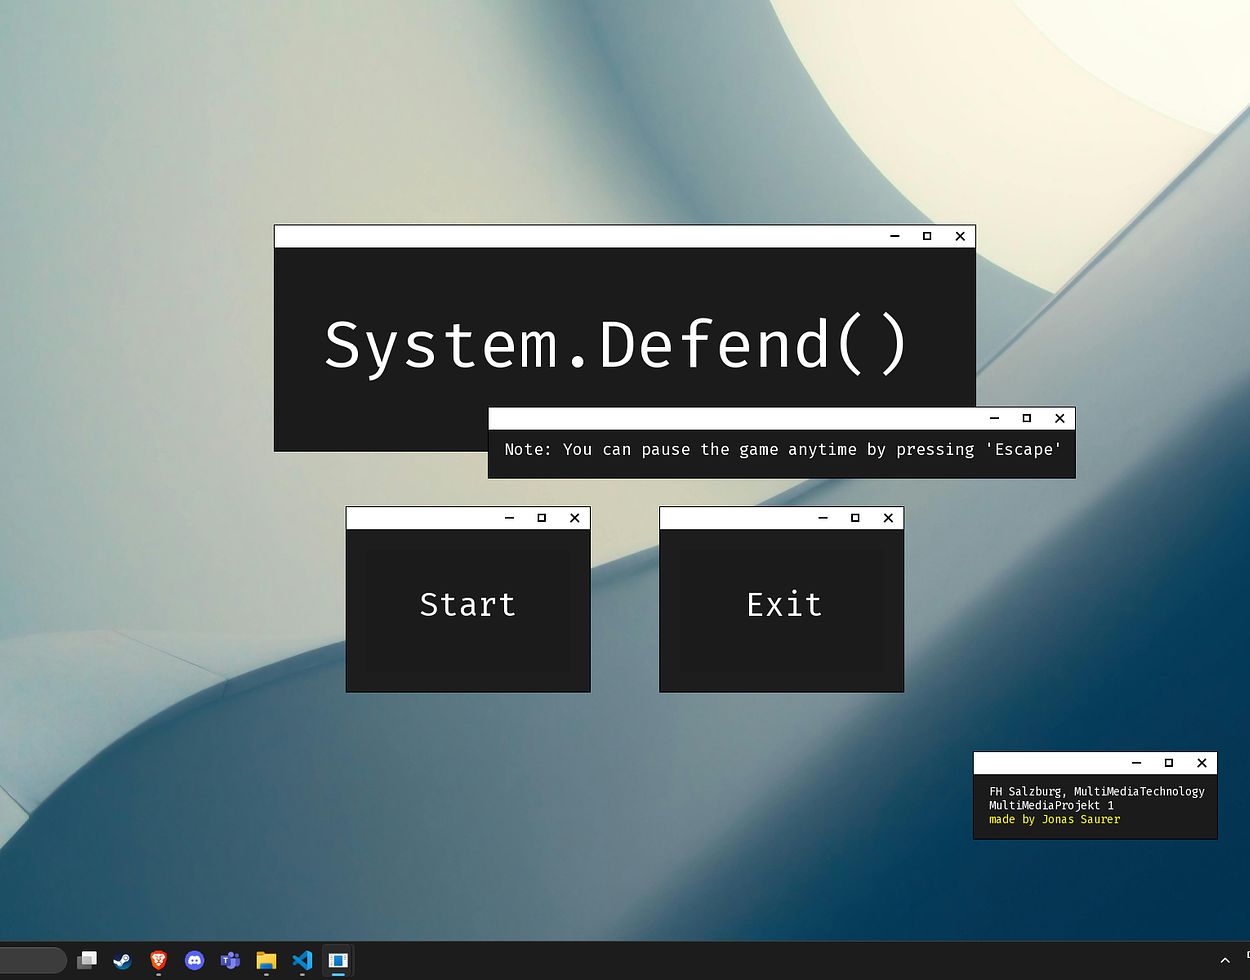Viewport: 1250px width, 980px height.
Task: Maximize the pause note window
Action: point(1026,418)
